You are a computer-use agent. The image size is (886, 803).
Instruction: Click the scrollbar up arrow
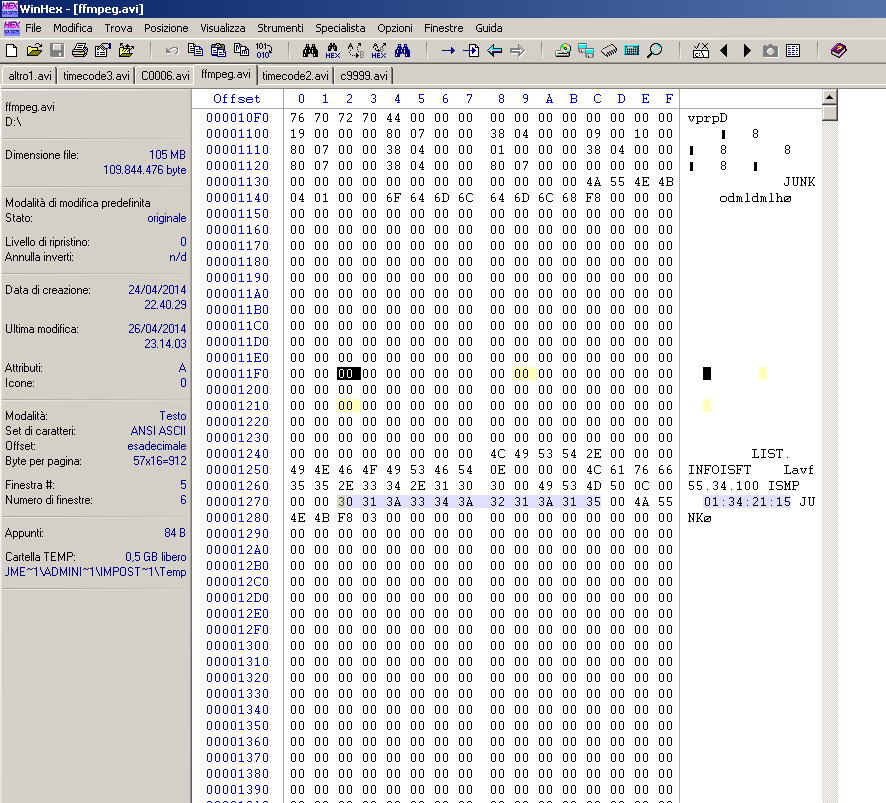[x=829, y=97]
